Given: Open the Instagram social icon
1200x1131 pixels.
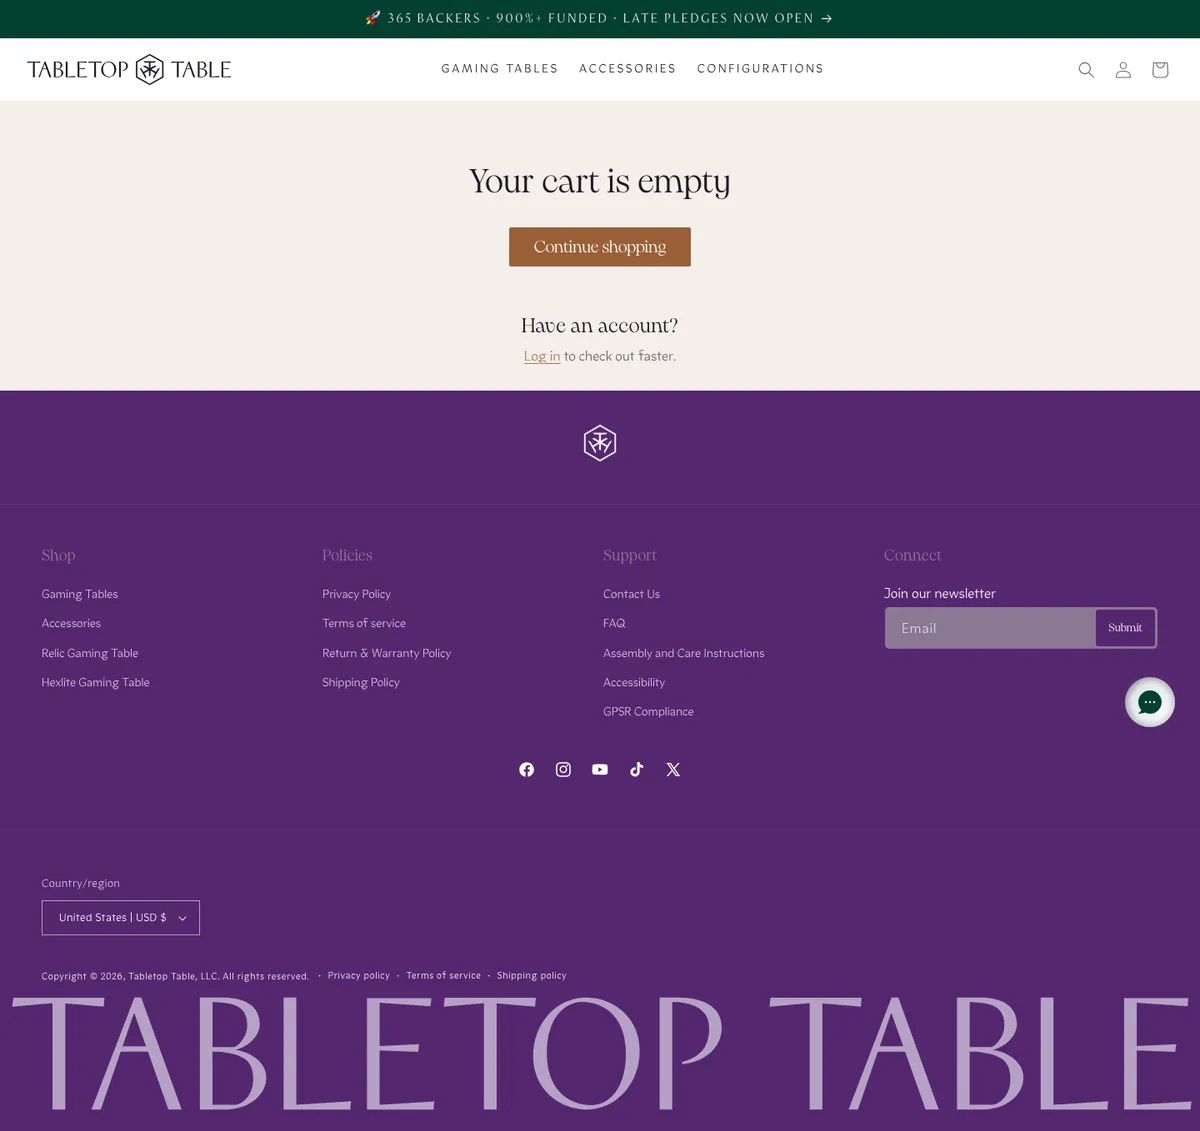Looking at the screenshot, I should pyautogui.click(x=563, y=769).
